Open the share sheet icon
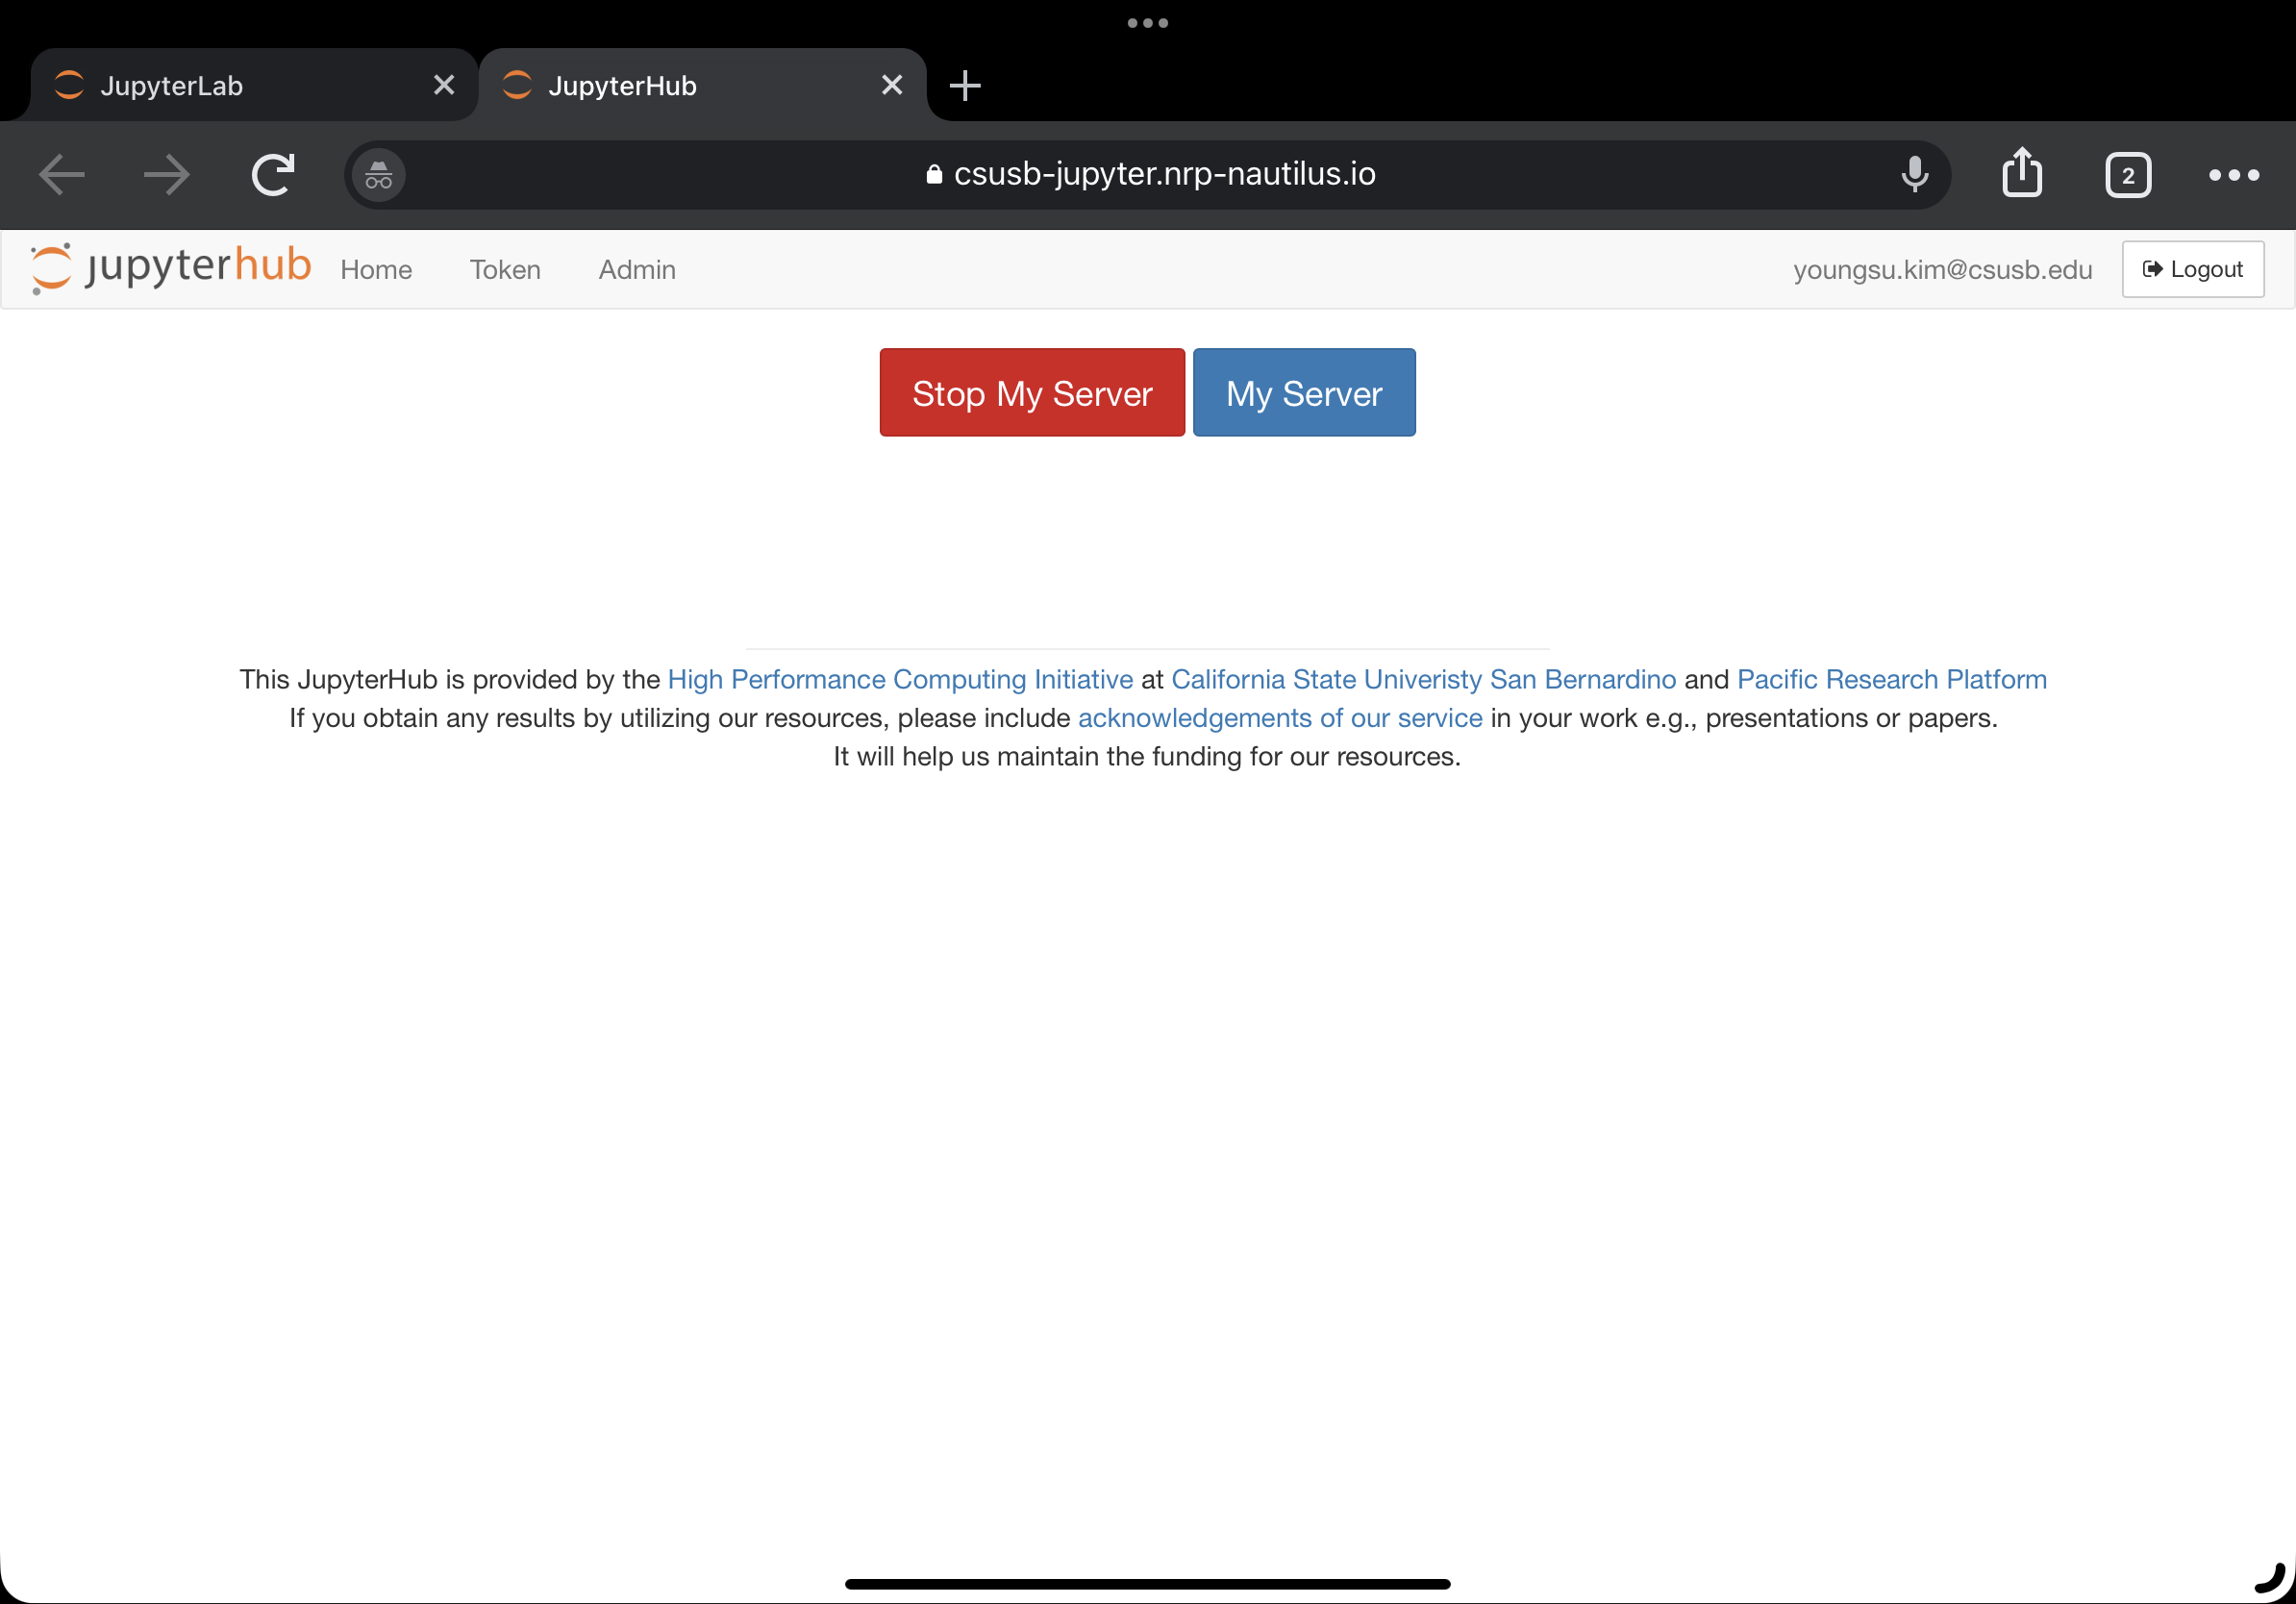This screenshot has height=1604, width=2296. 2022,173
